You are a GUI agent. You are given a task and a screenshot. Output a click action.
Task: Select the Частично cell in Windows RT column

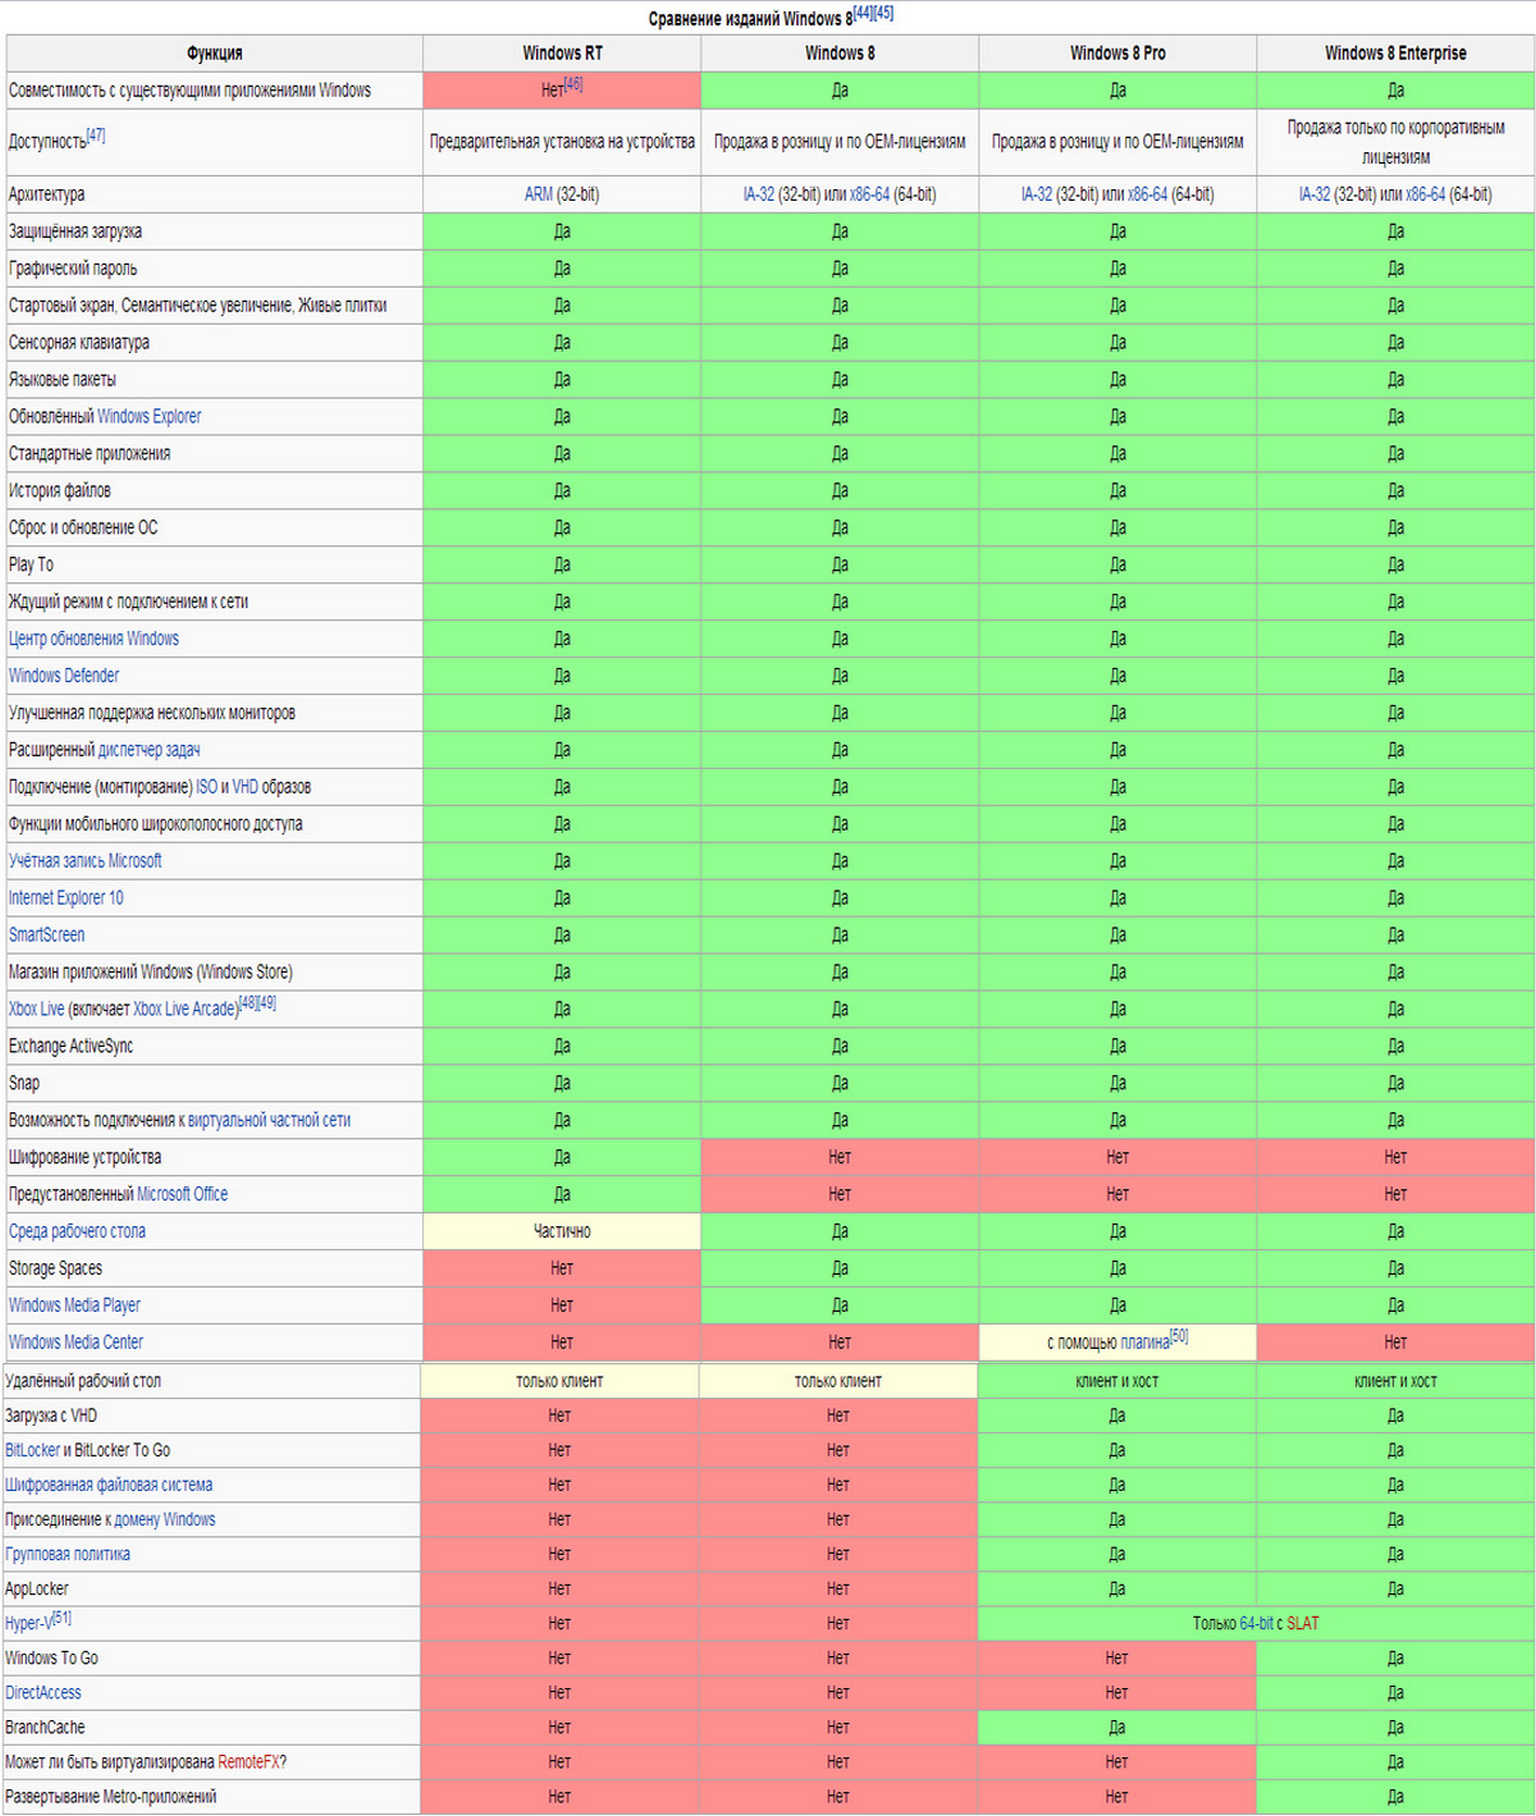[x=562, y=1231]
